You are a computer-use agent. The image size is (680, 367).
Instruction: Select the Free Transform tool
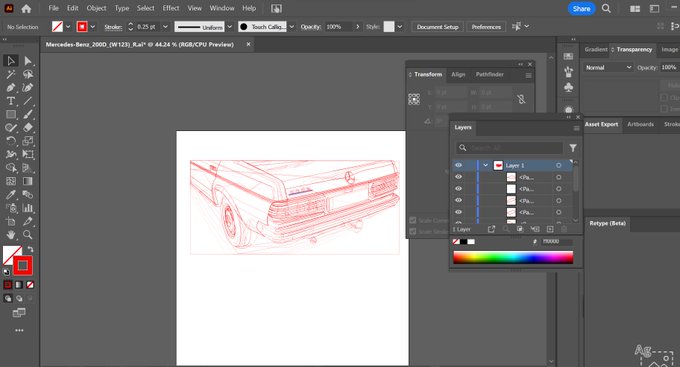coord(28,154)
